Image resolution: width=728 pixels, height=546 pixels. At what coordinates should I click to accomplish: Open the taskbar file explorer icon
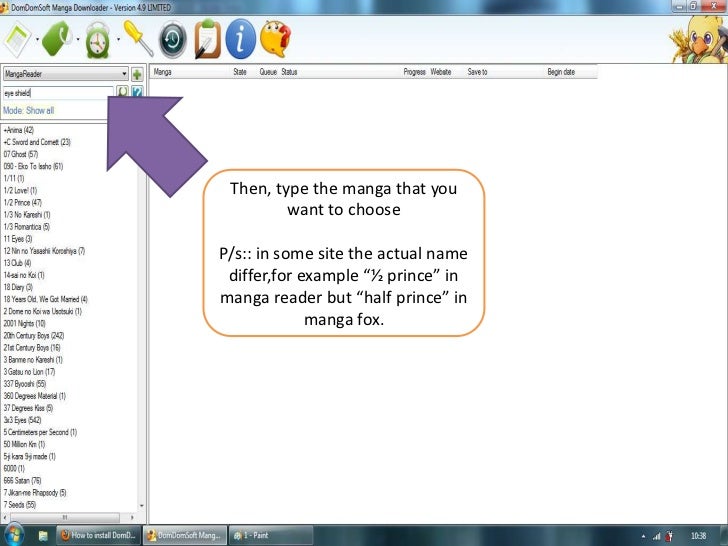(x=43, y=536)
